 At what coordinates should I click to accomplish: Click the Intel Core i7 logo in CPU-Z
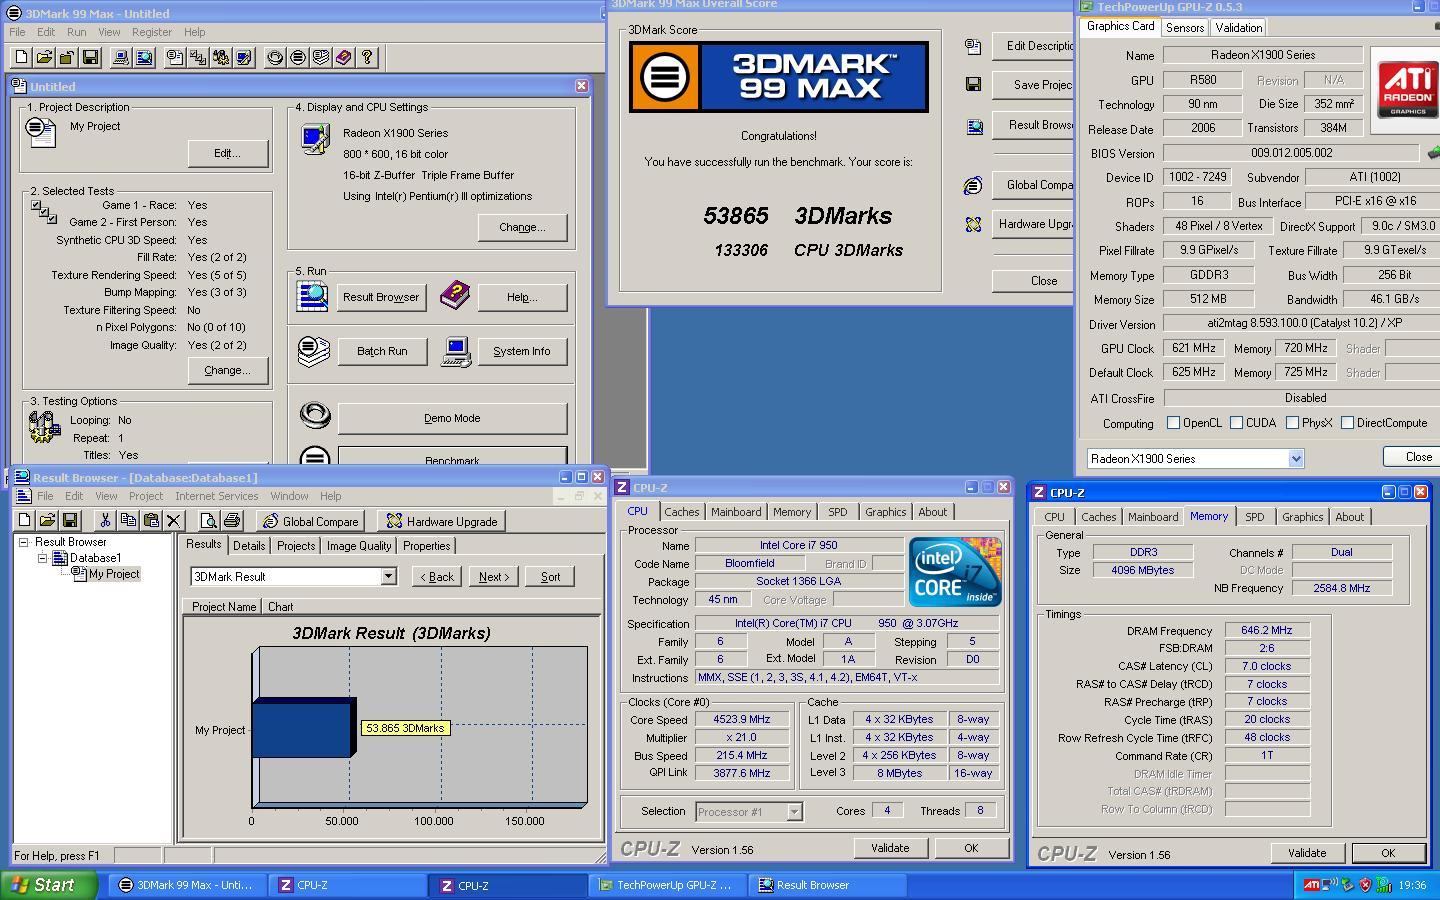pyautogui.click(x=955, y=572)
